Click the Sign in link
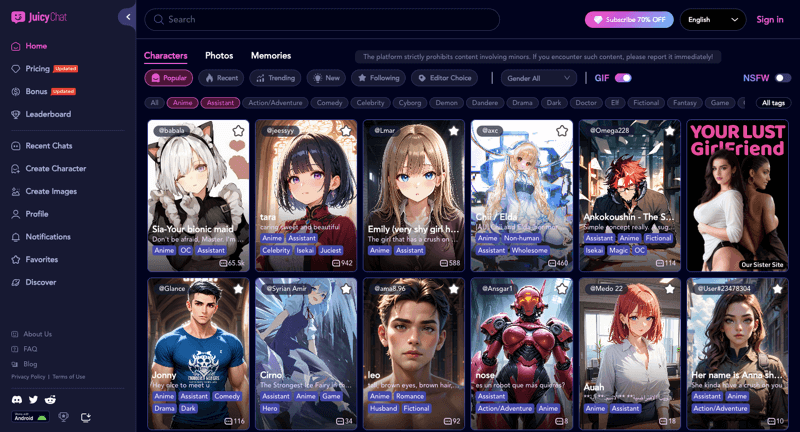 (x=770, y=19)
